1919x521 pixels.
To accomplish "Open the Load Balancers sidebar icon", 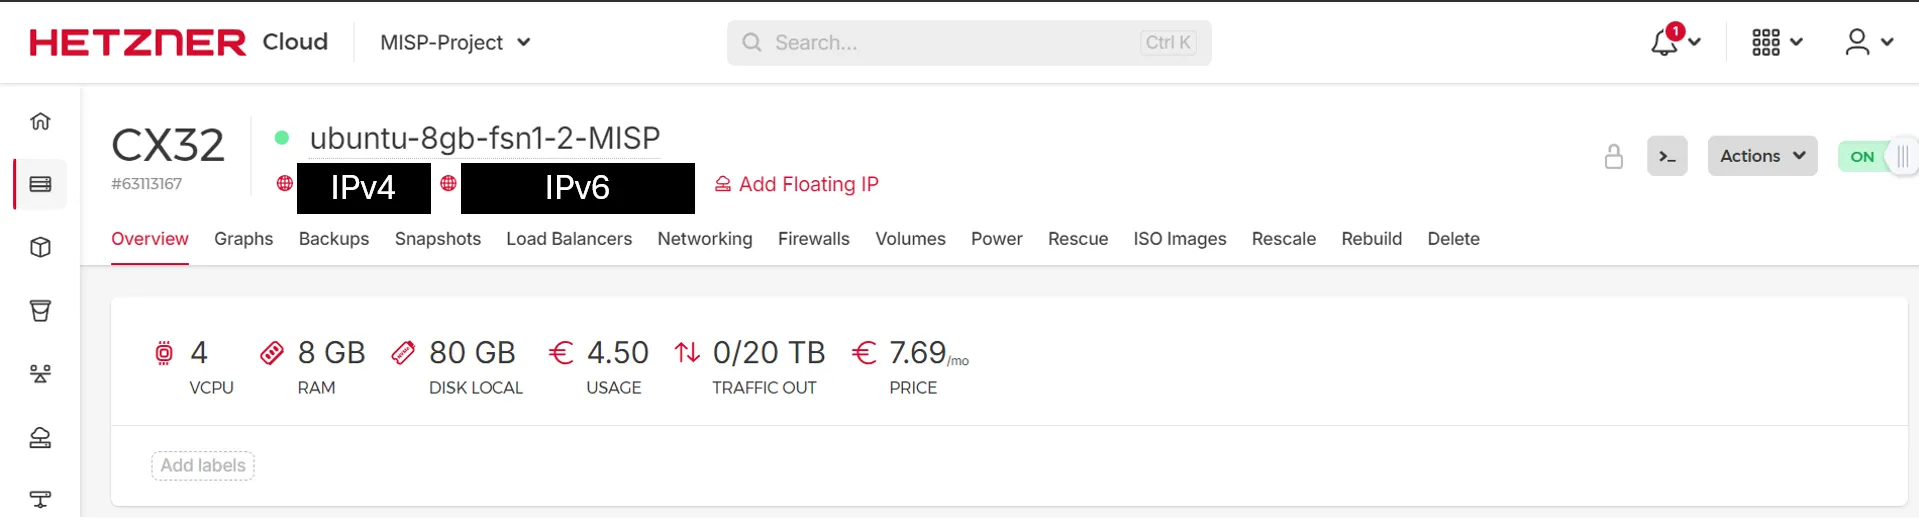I will click(40, 374).
